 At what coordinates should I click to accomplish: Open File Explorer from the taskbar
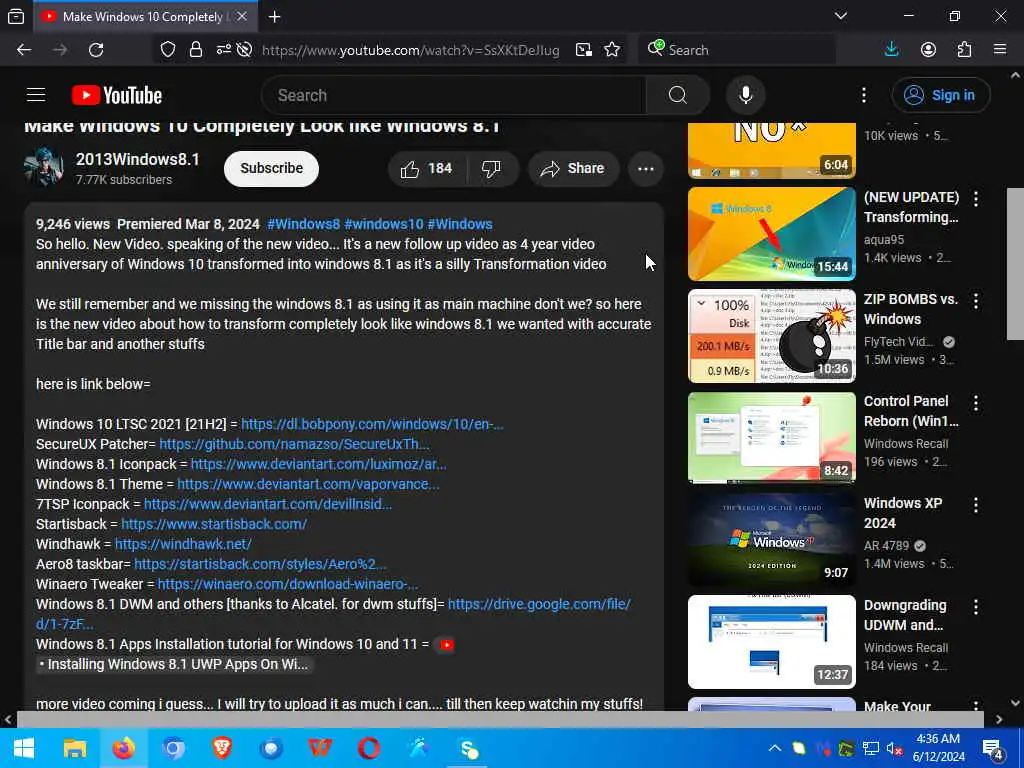pos(74,748)
